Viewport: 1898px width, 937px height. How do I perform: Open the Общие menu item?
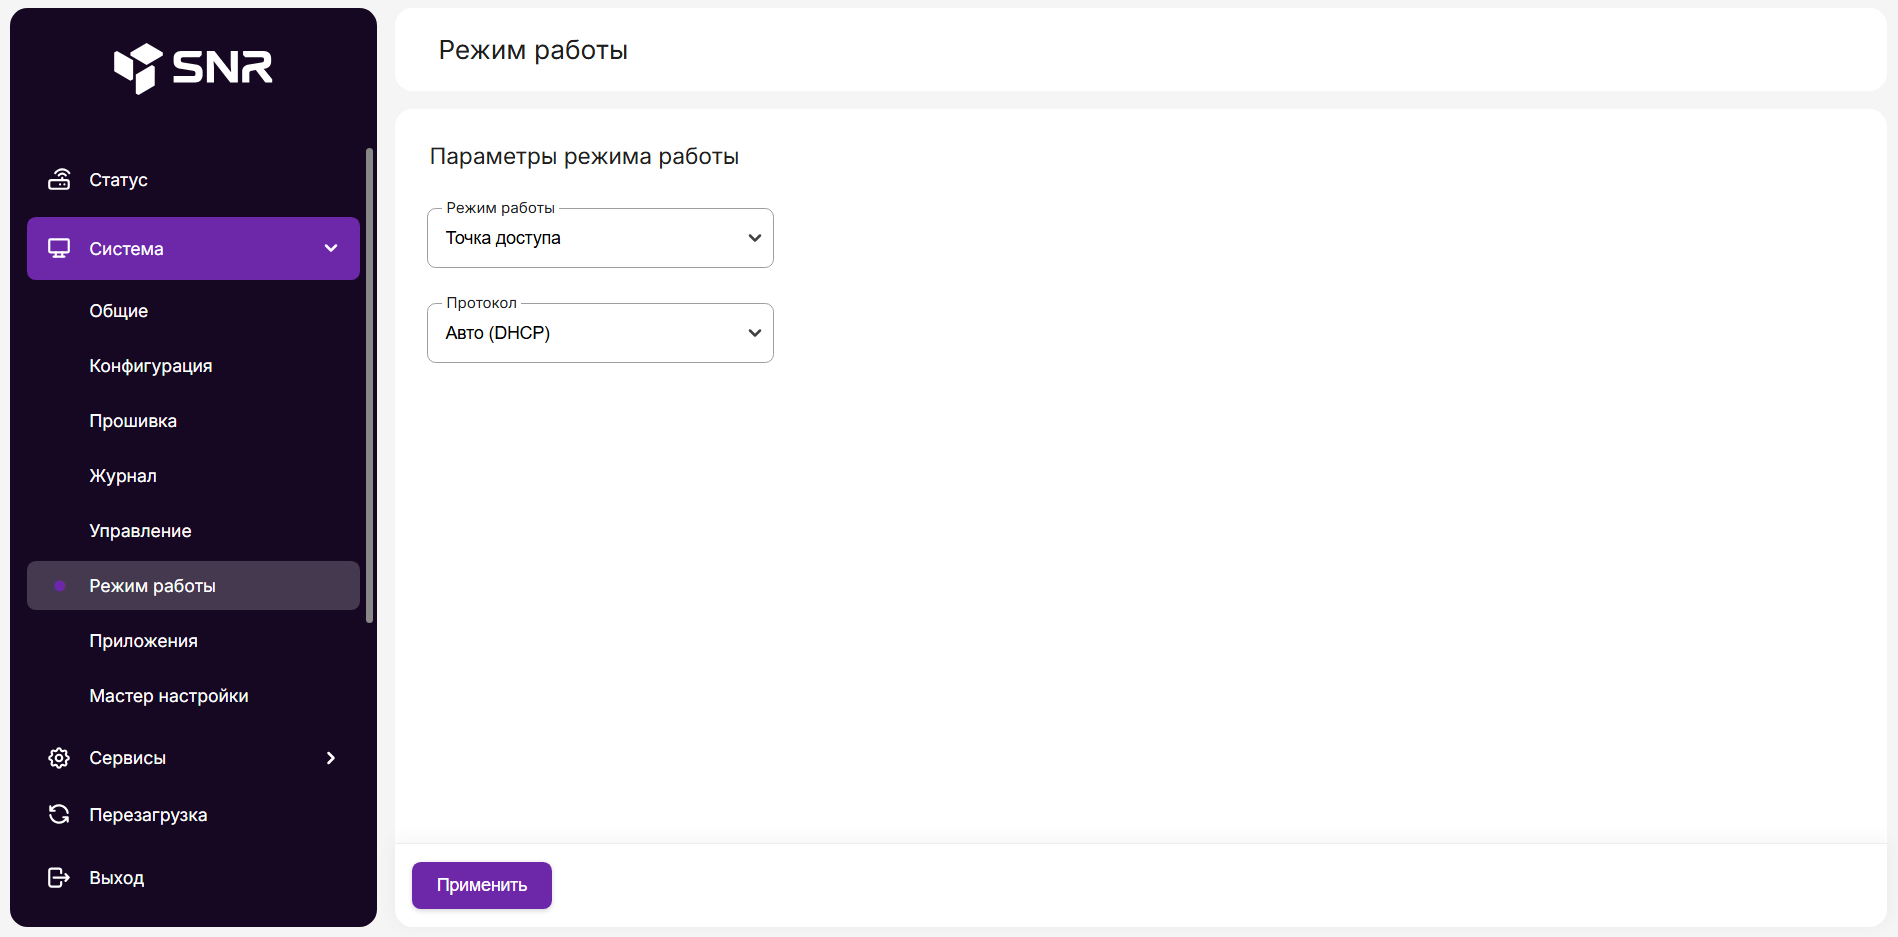(x=119, y=311)
